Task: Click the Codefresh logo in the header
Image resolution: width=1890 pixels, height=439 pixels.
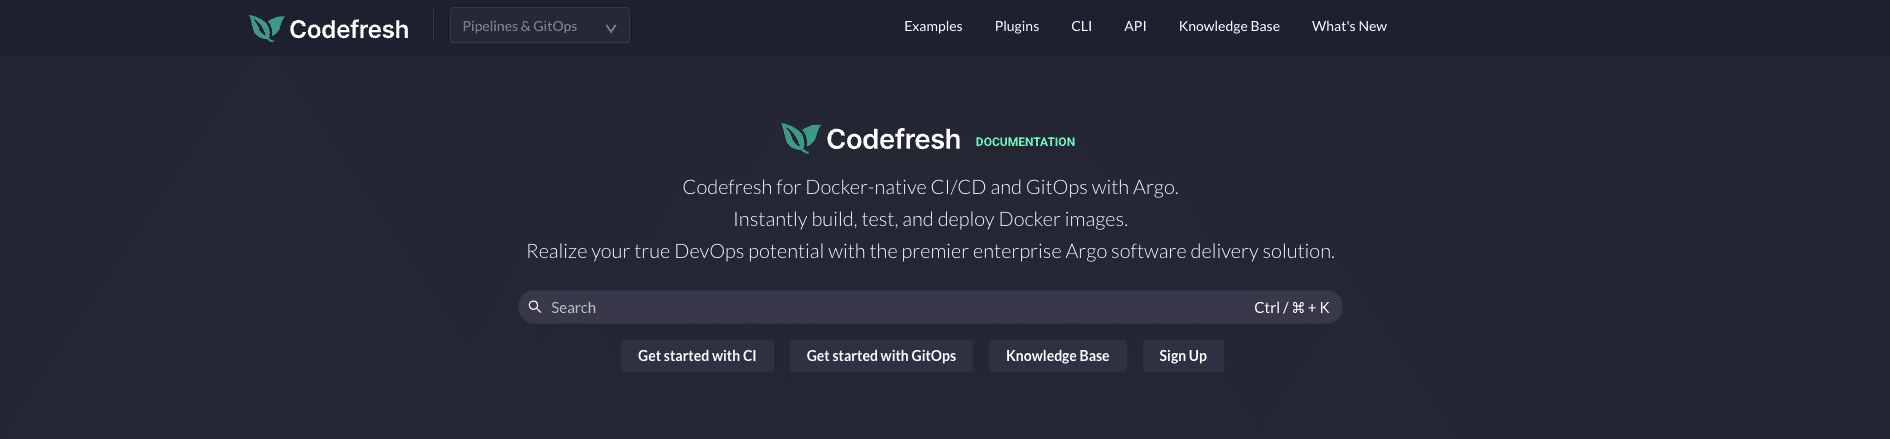Action: [329, 28]
